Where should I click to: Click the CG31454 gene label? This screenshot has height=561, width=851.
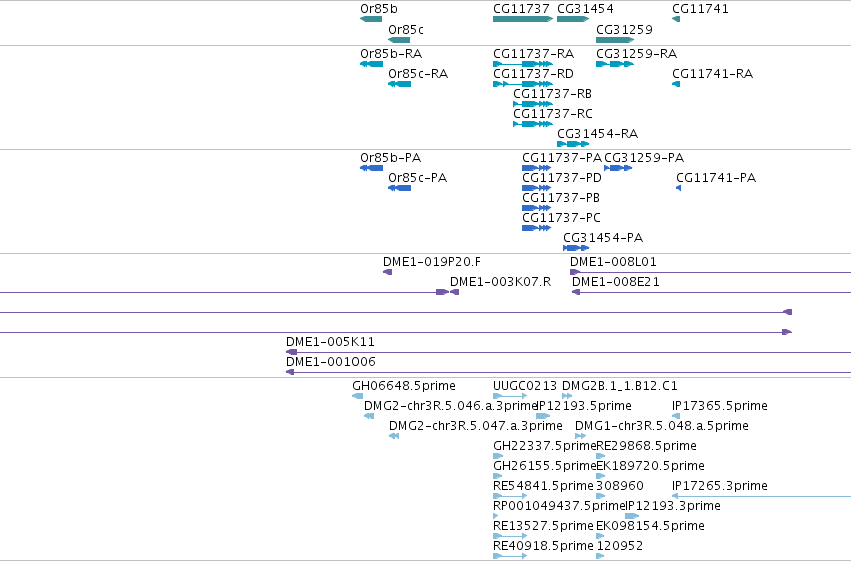click(585, 9)
